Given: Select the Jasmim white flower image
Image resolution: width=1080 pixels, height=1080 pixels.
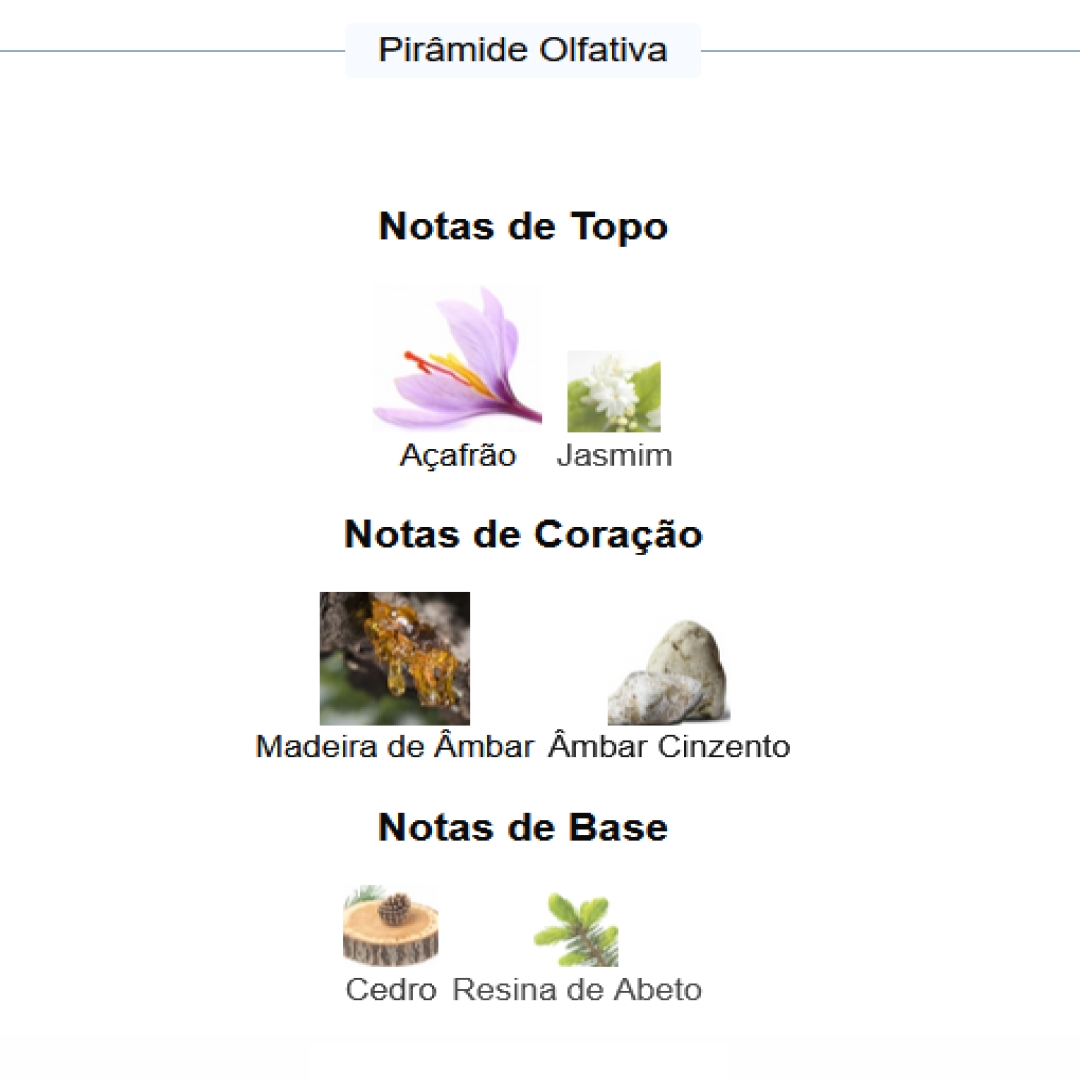Looking at the screenshot, I should point(613,391).
